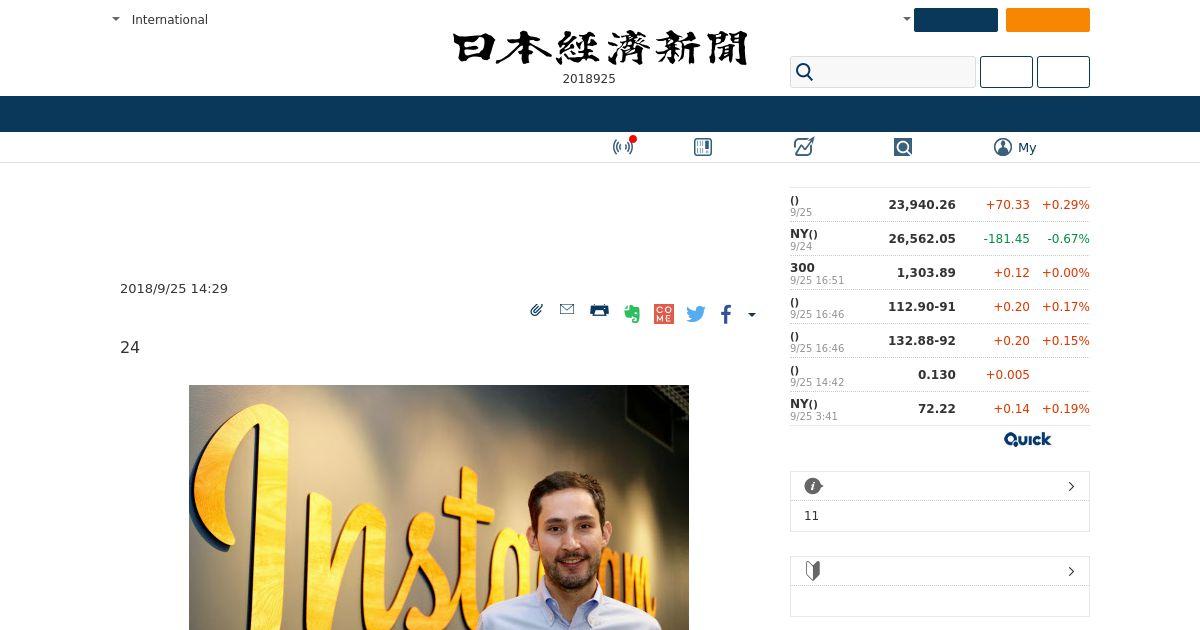The image size is (1200, 630).
Task: Click the -181.45 change value
Action: 1006,239
